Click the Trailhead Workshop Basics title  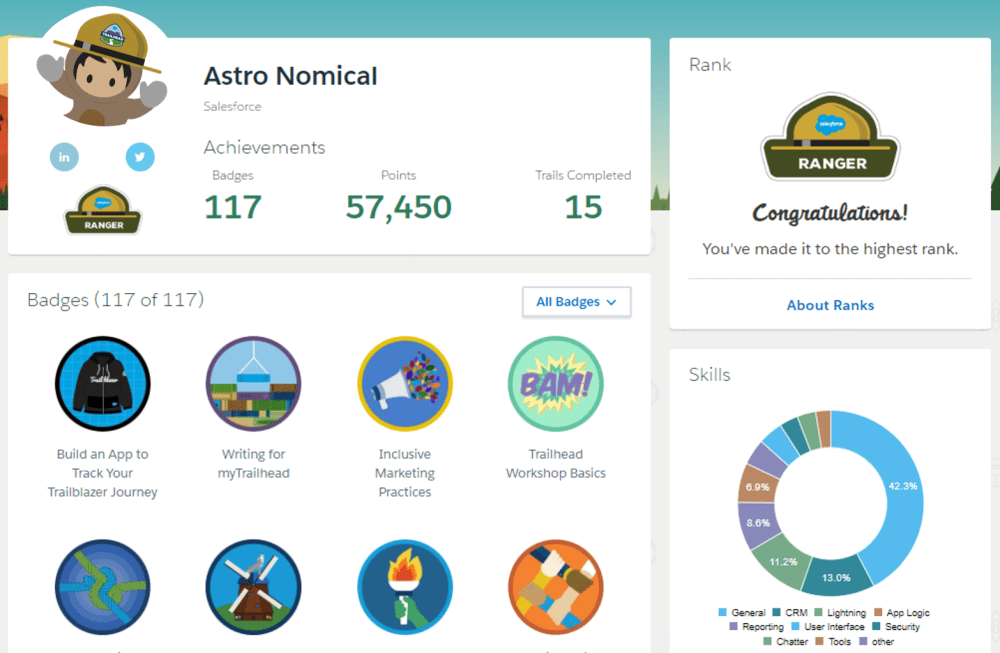tap(555, 464)
